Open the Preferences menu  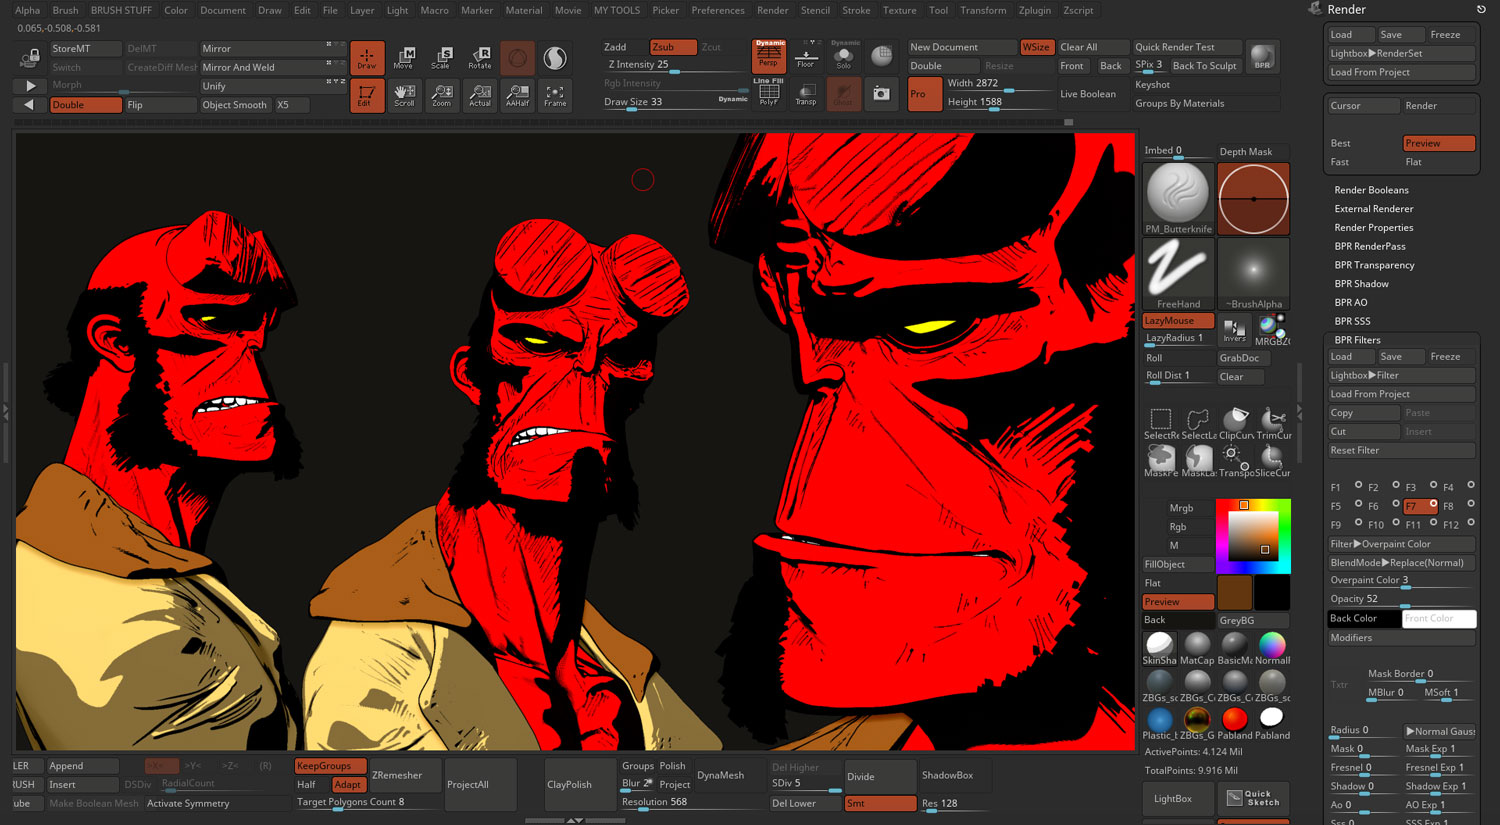click(718, 10)
